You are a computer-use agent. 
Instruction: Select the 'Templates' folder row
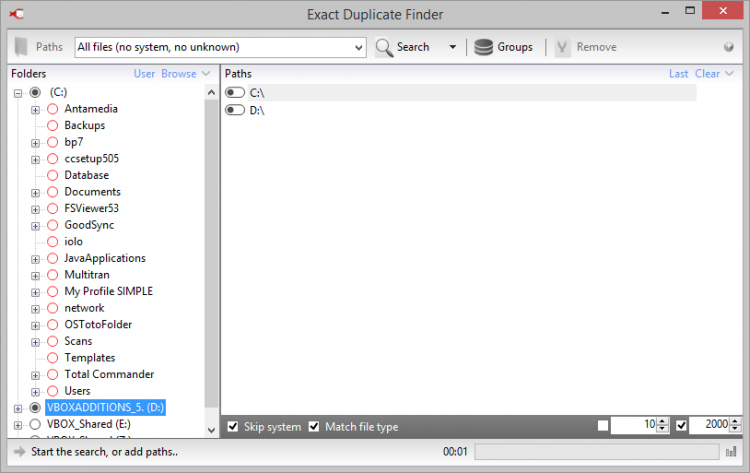pos(90,358)
